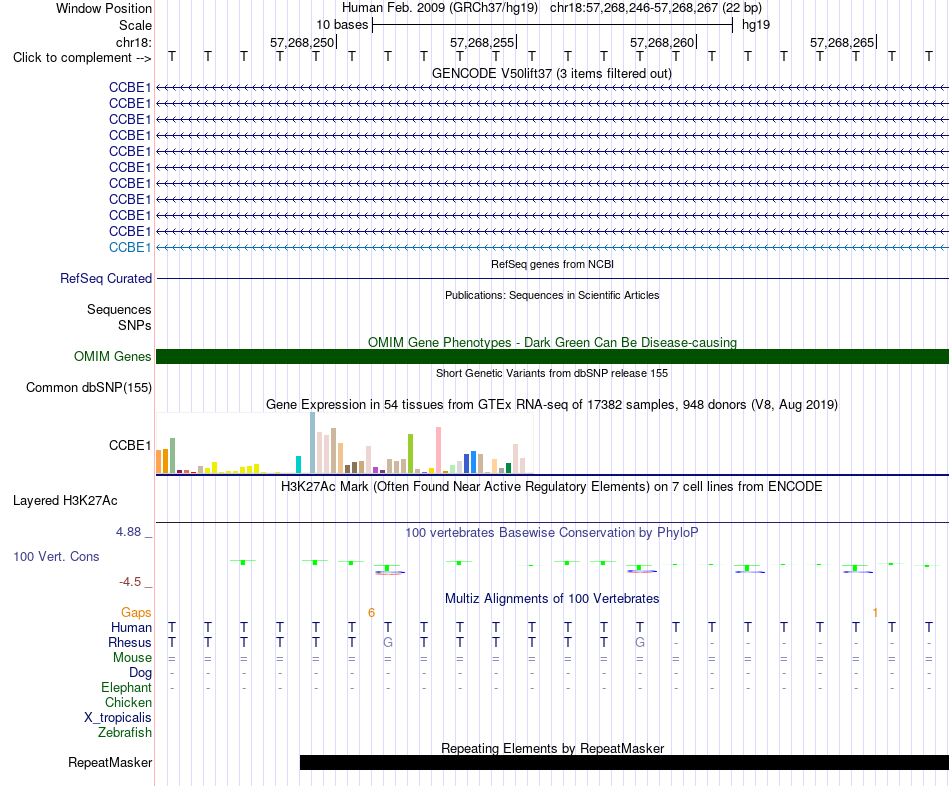Click the dark green OMIM gene bar
The height and width of the screenshot is (786, 950).
[552, 356]
